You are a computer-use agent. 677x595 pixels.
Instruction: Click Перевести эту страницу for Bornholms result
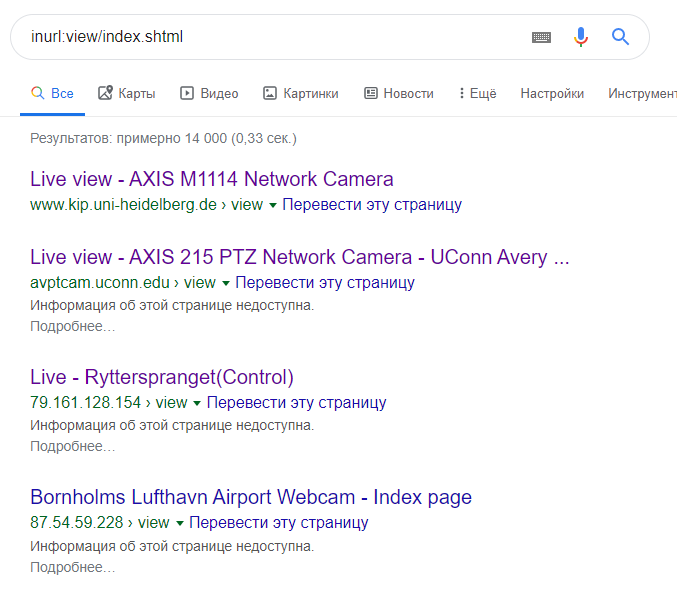pos(278,522)
